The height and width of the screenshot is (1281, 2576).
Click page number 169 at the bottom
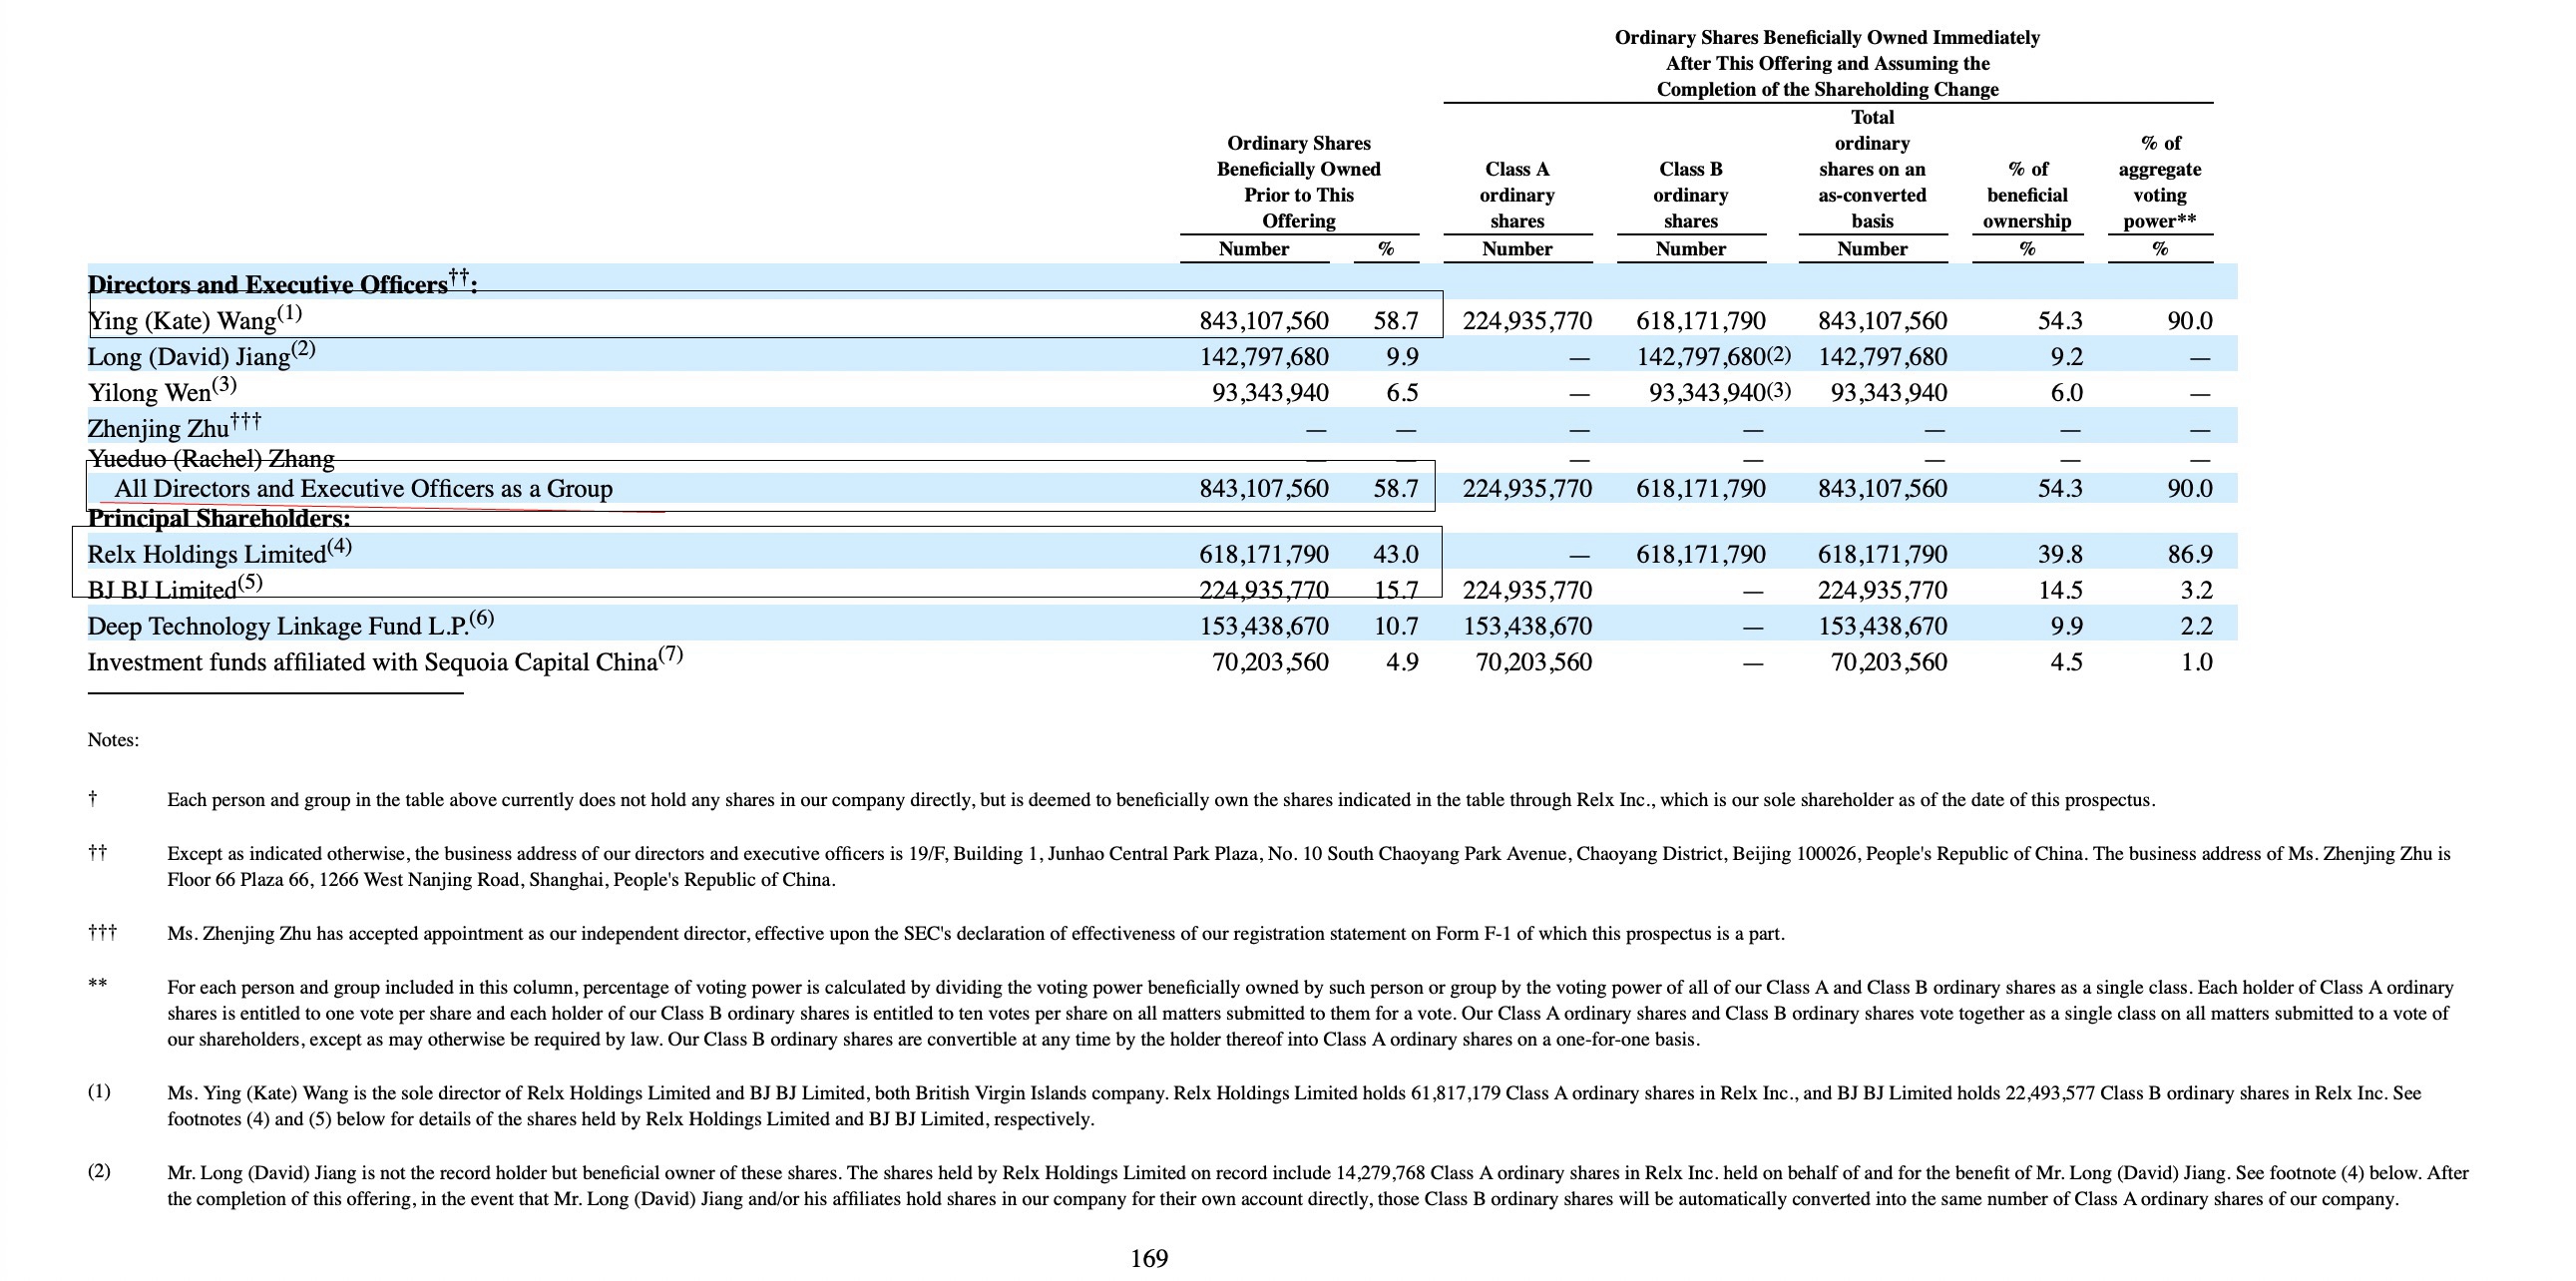1148,1258
